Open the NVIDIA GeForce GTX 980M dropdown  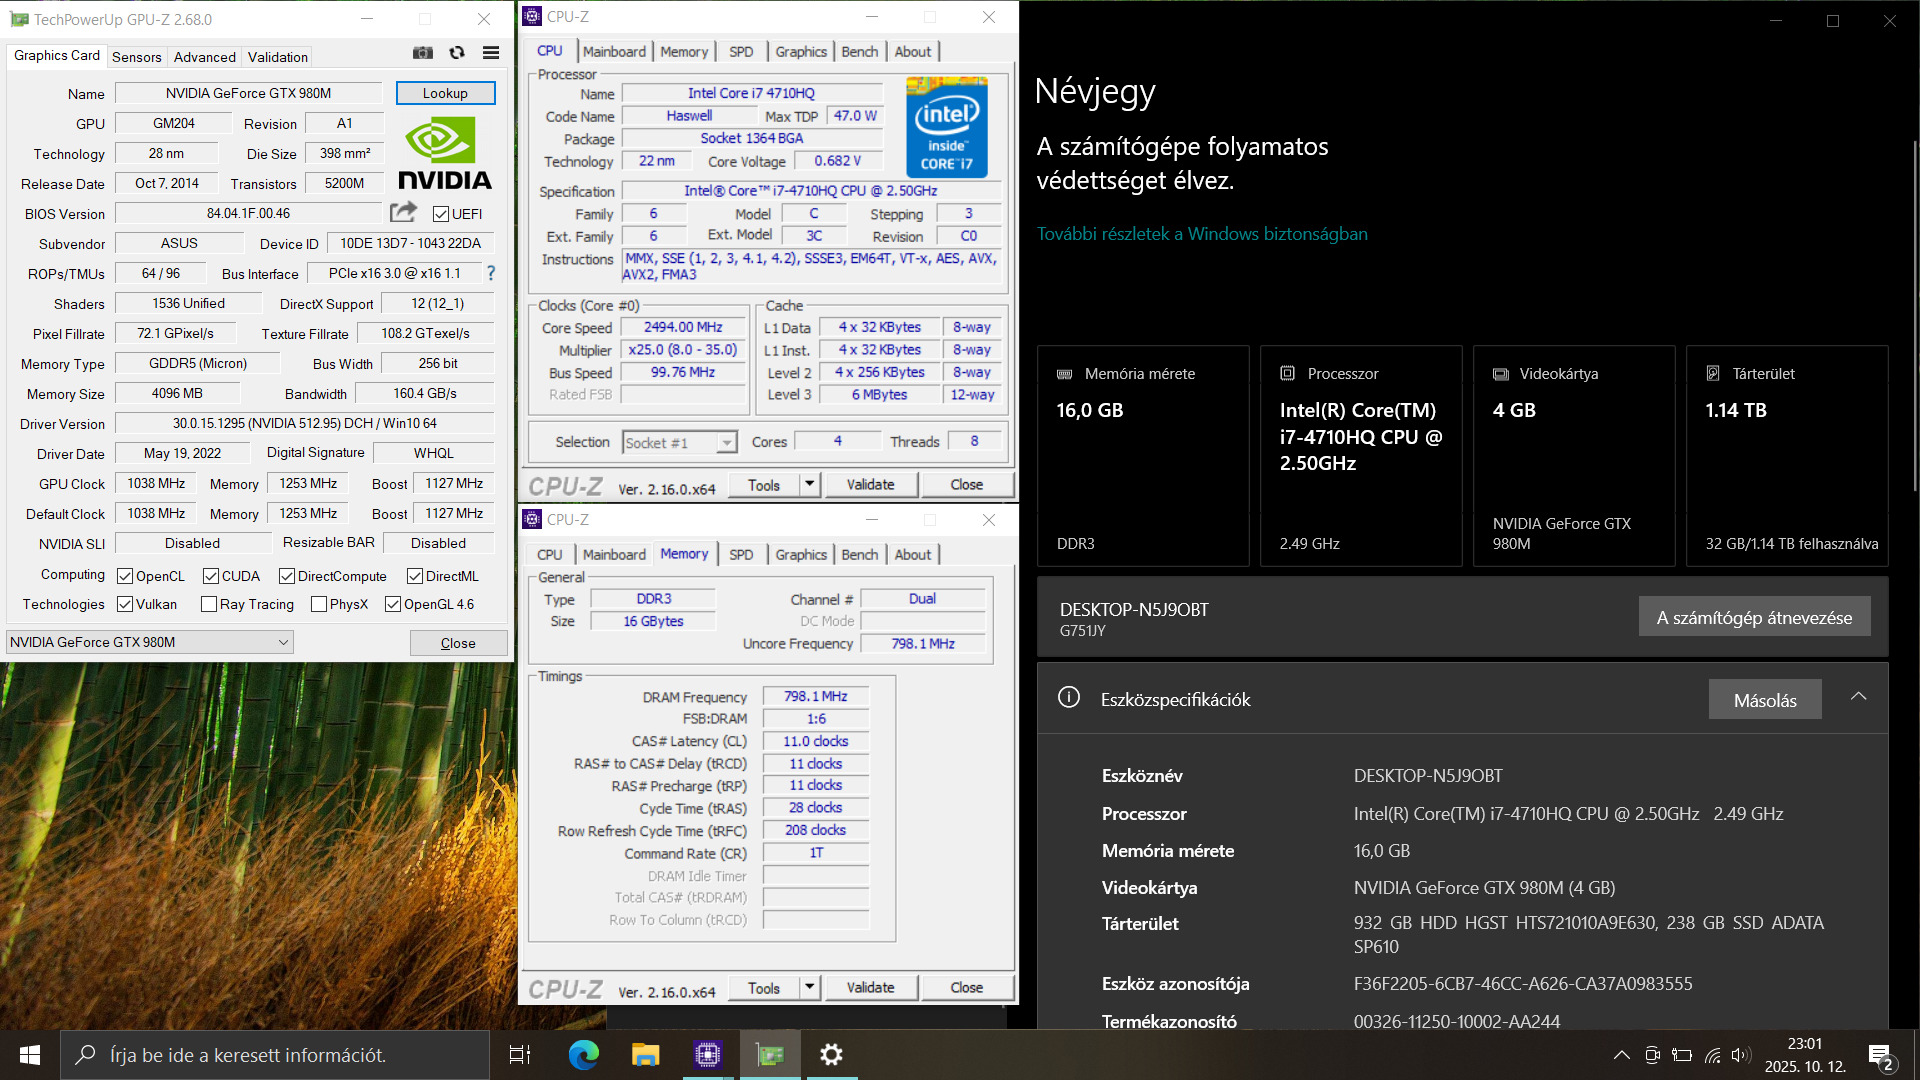pos(150,642)
